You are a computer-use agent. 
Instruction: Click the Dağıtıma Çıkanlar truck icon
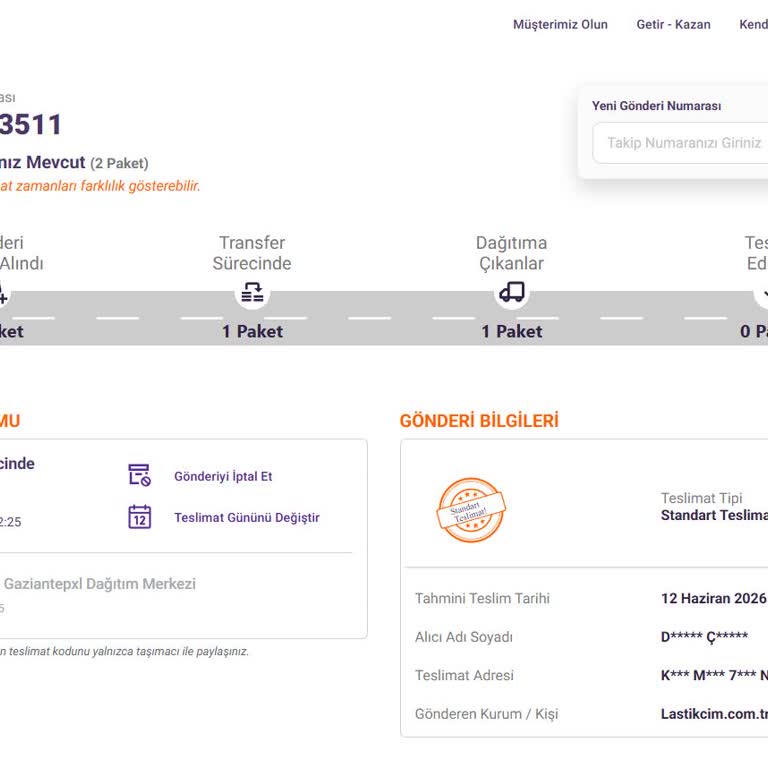click(512, 292)
